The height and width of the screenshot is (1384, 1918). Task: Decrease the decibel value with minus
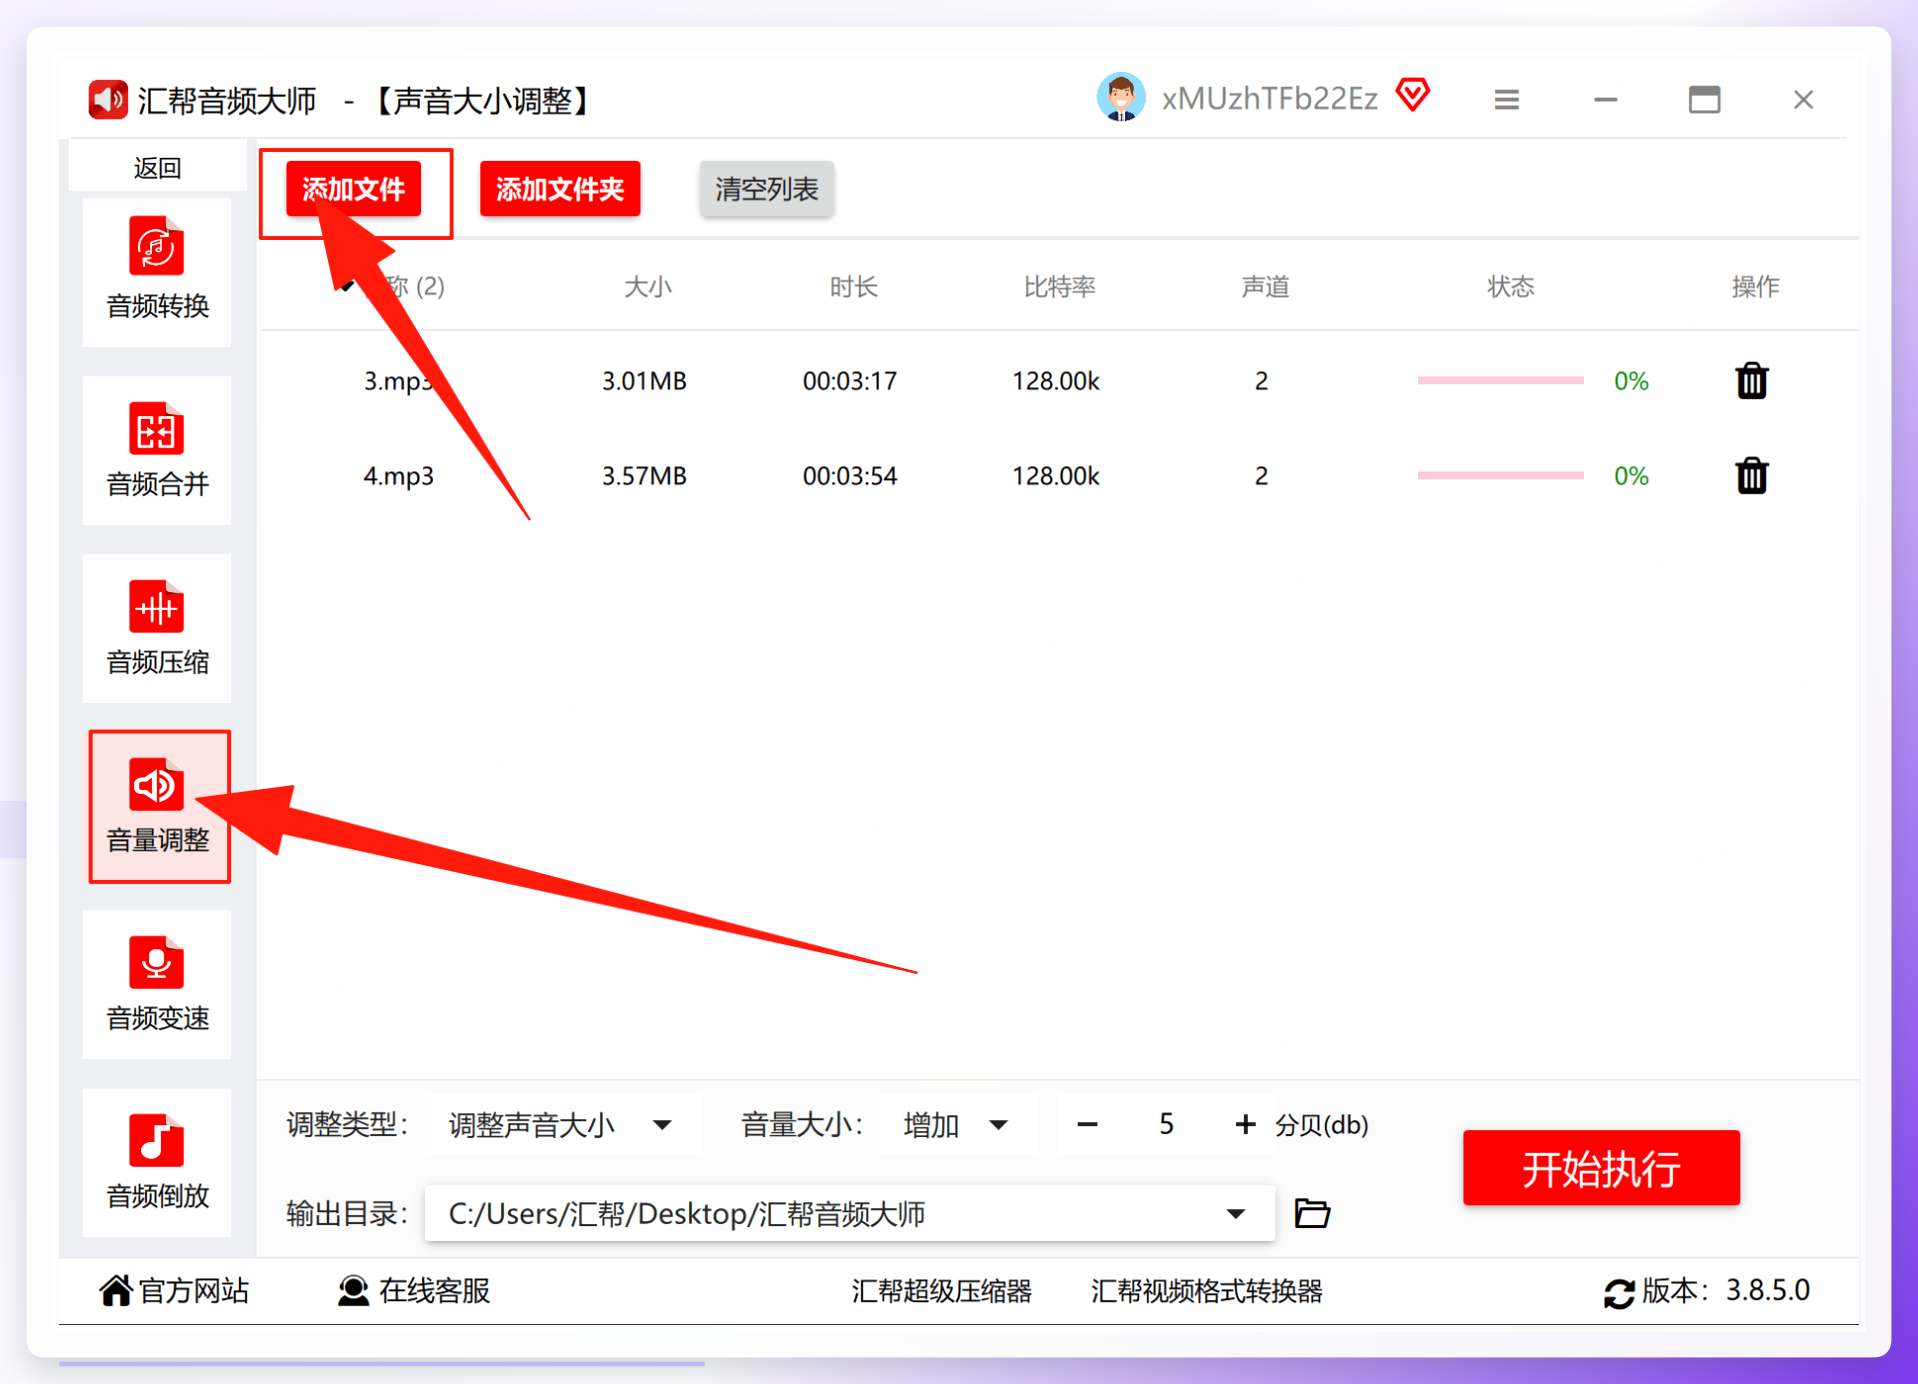(x=1087, y=1125)
